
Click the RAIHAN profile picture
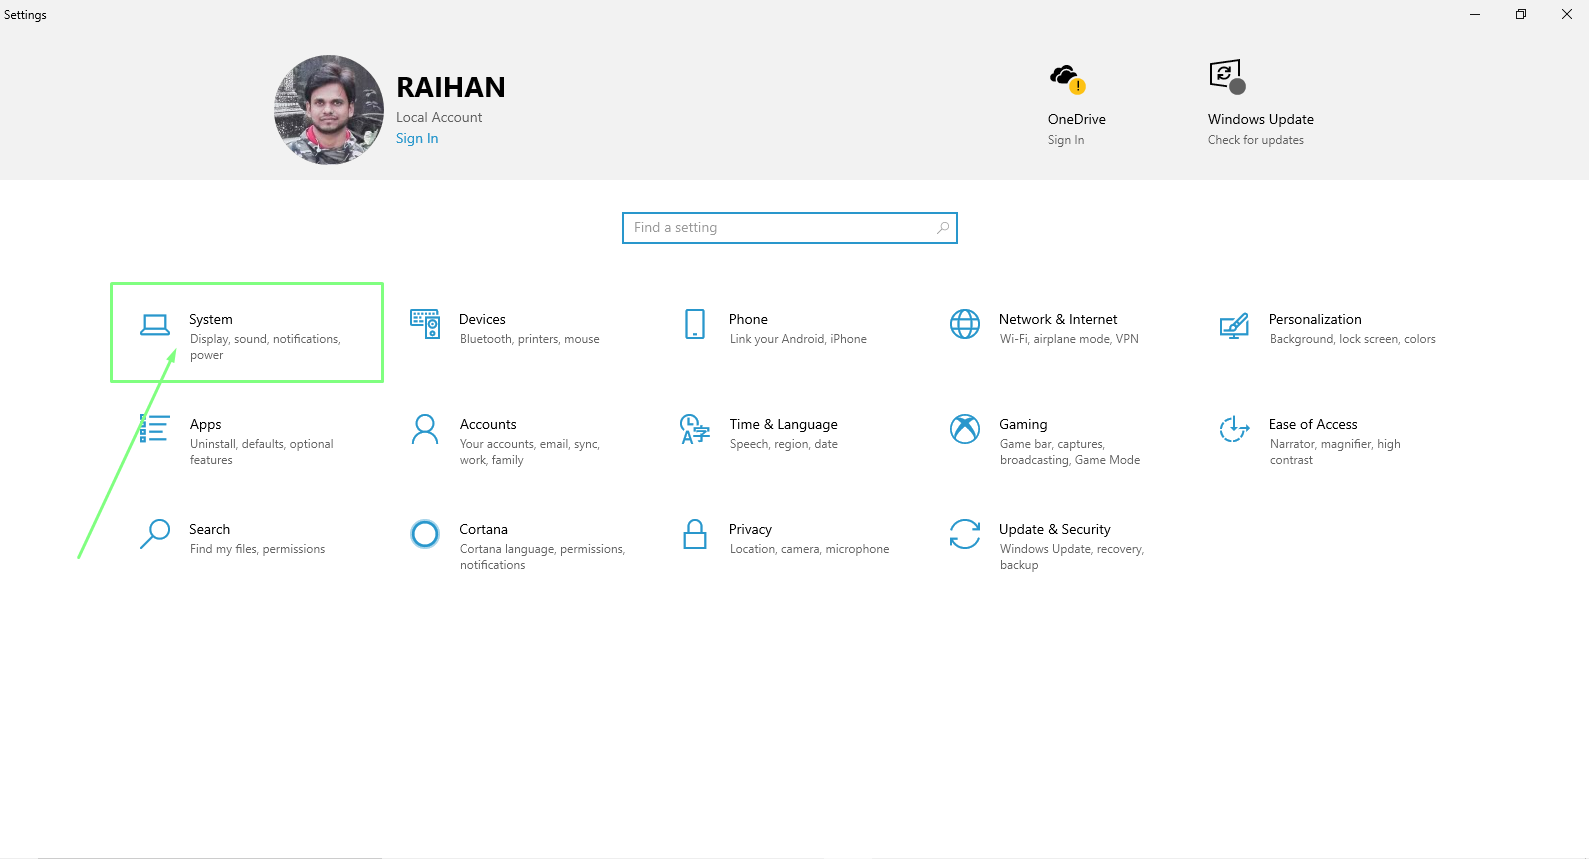(329, 110)
